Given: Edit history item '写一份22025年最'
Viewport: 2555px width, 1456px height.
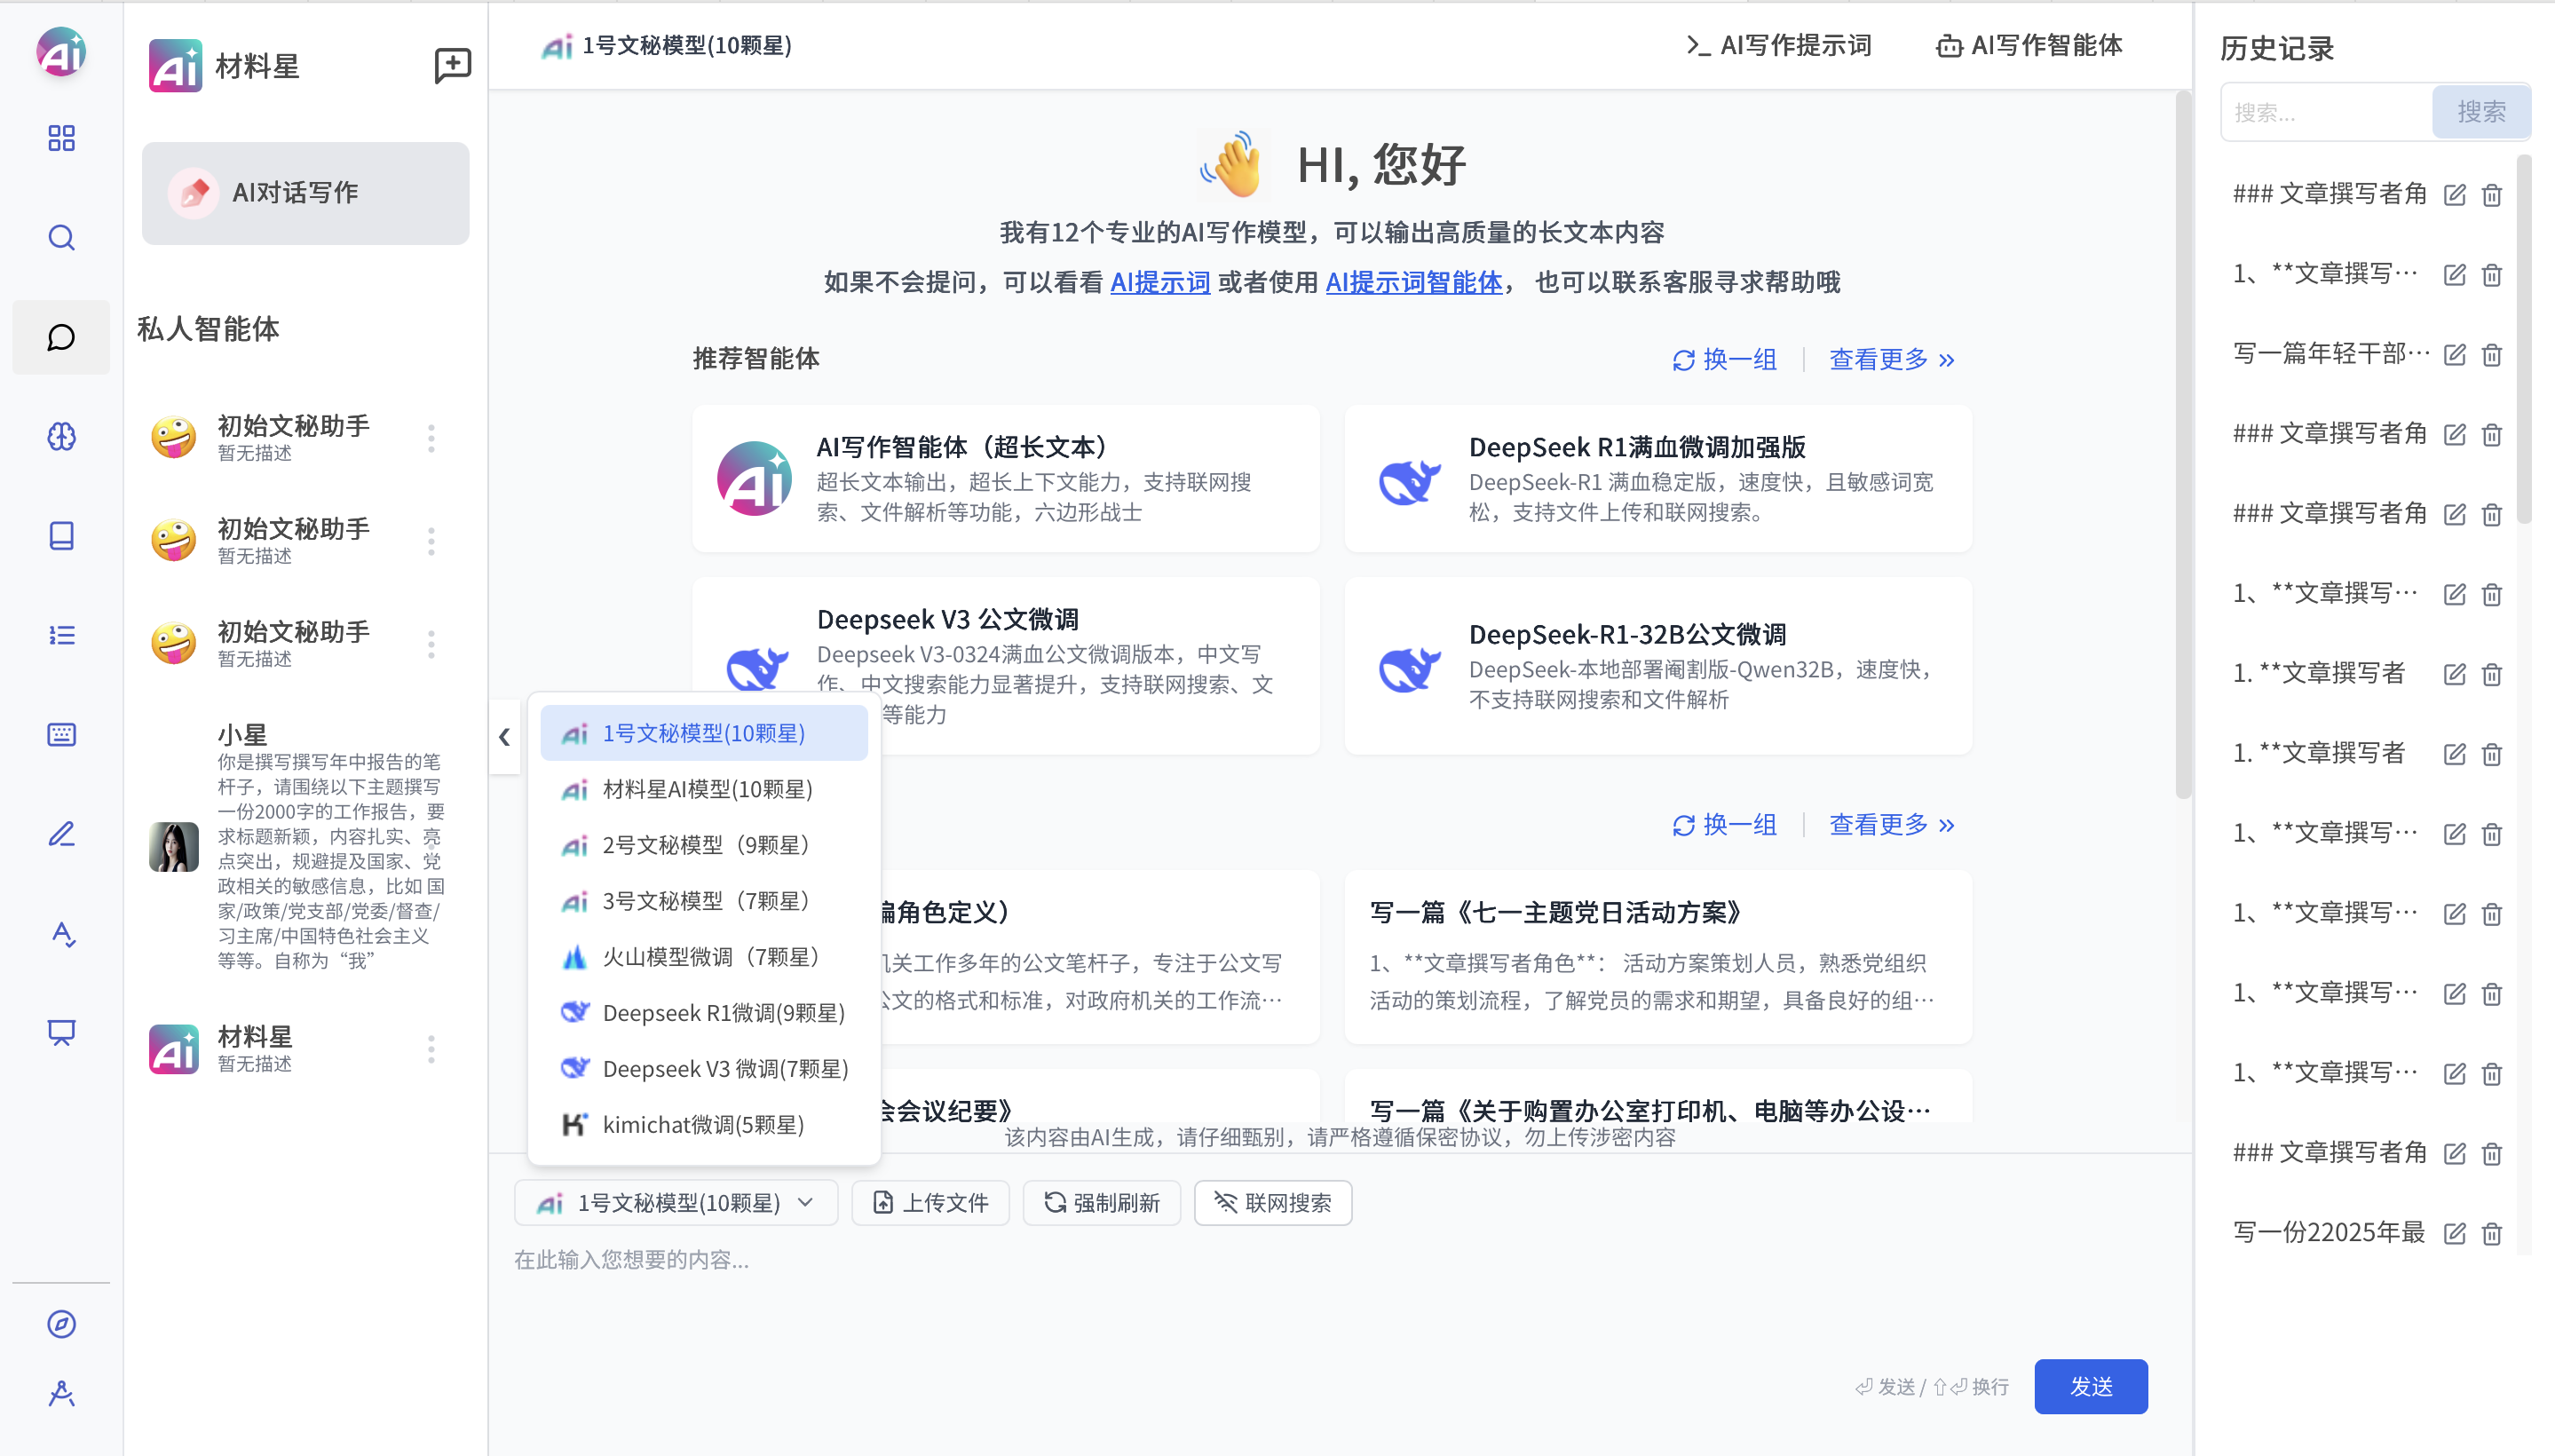Looking at the screenshot, I should [2455, 1233].
